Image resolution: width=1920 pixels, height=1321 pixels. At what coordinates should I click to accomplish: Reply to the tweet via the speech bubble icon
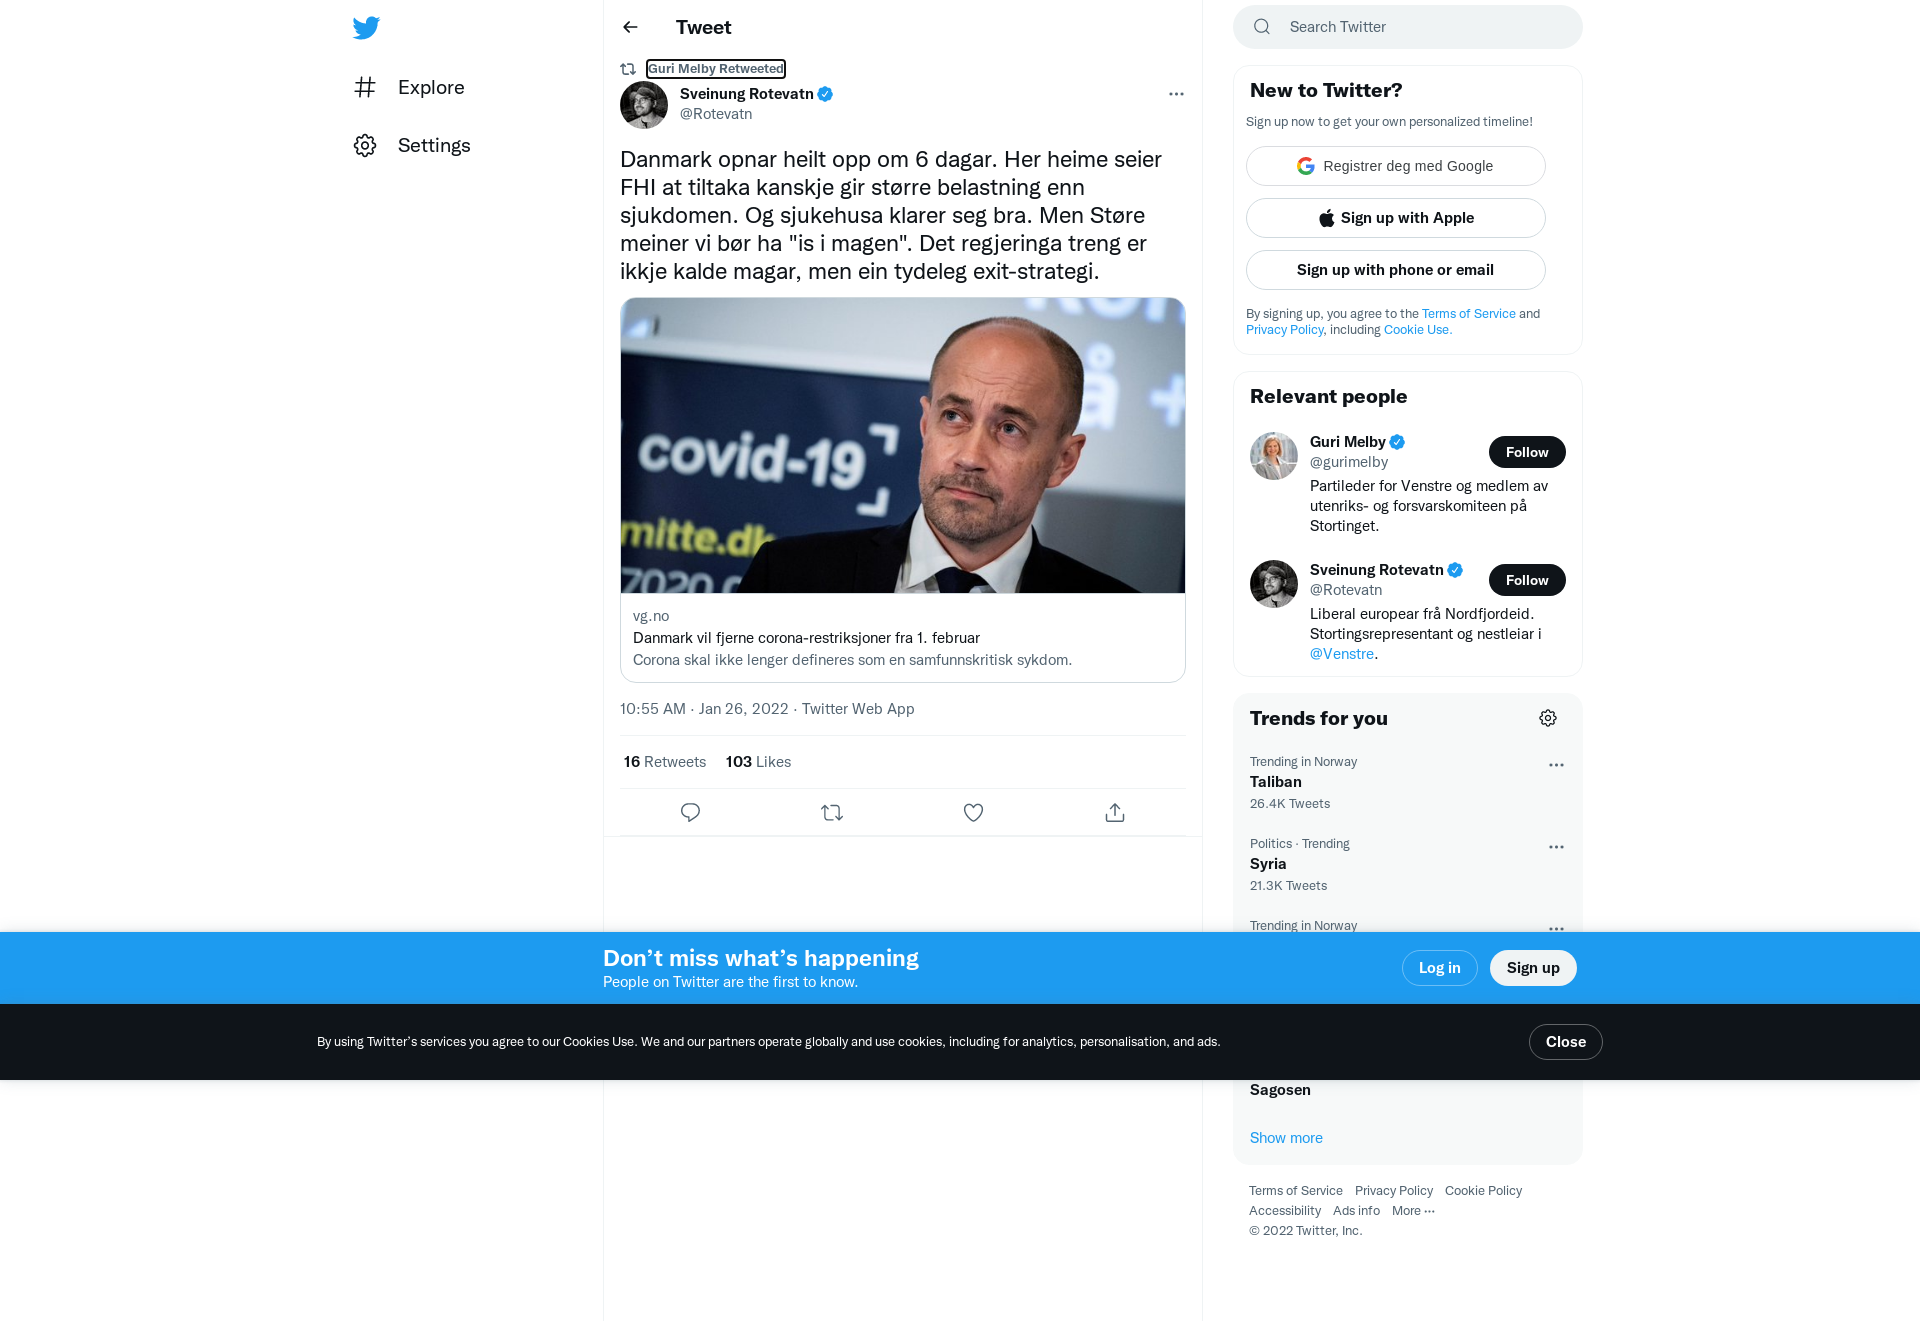(690, 813)
